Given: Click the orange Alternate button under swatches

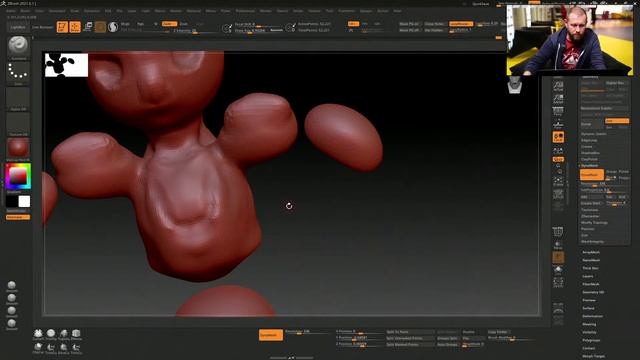Looking at the screenshot, I should 18,217.
